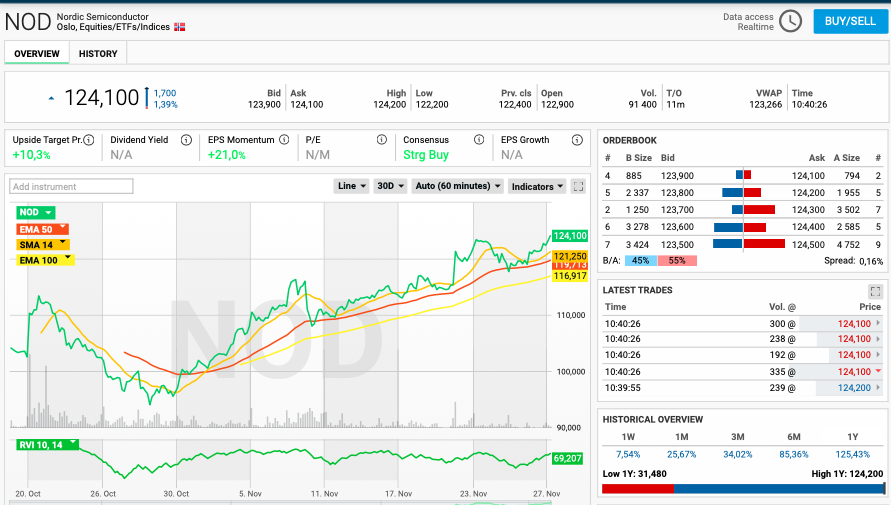Open info icon for Consensus

[479, 140]
